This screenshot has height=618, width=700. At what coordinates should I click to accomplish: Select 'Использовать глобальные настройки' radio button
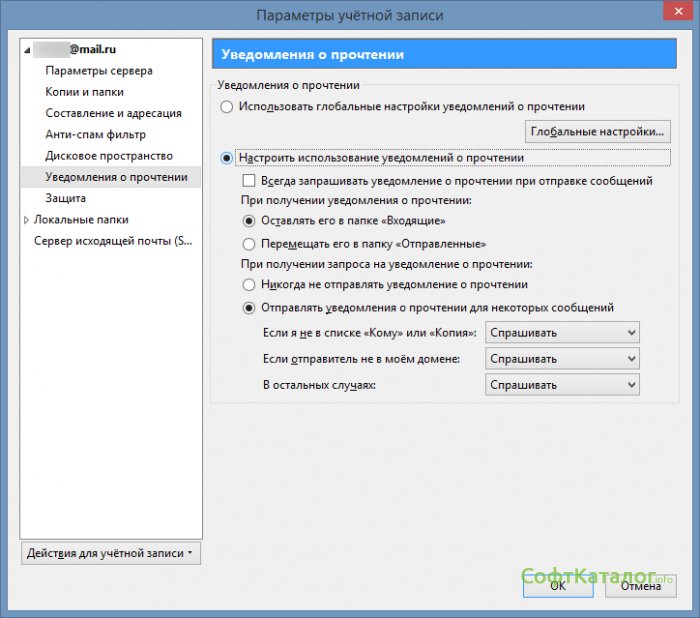click(x=228, y=106)
